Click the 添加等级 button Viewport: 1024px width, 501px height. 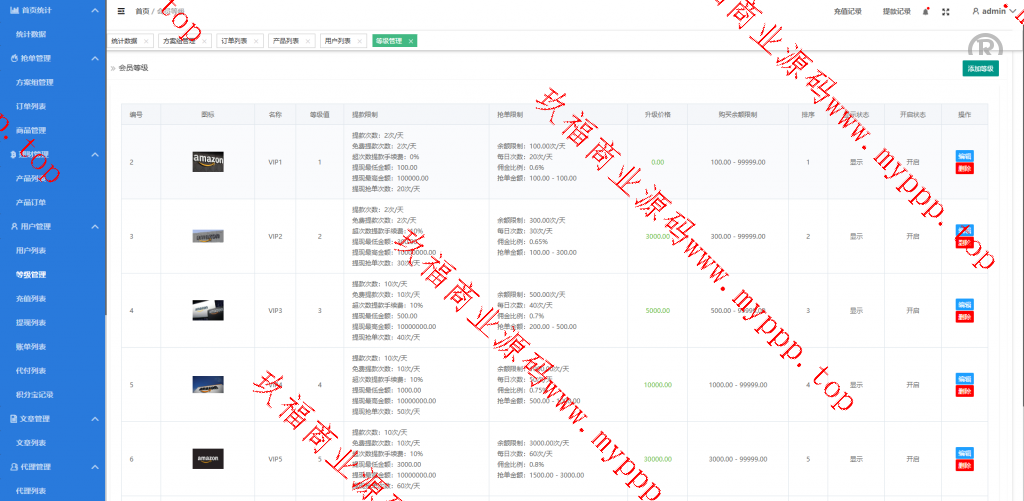pyautogui.click(x=979, y=68)
